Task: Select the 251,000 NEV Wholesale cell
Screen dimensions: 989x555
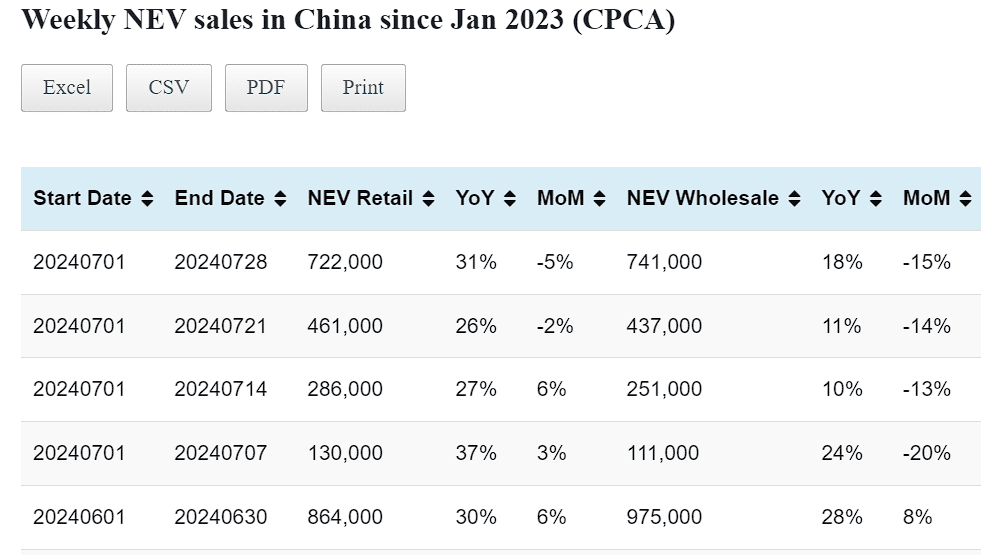Action: coord(664,389)
